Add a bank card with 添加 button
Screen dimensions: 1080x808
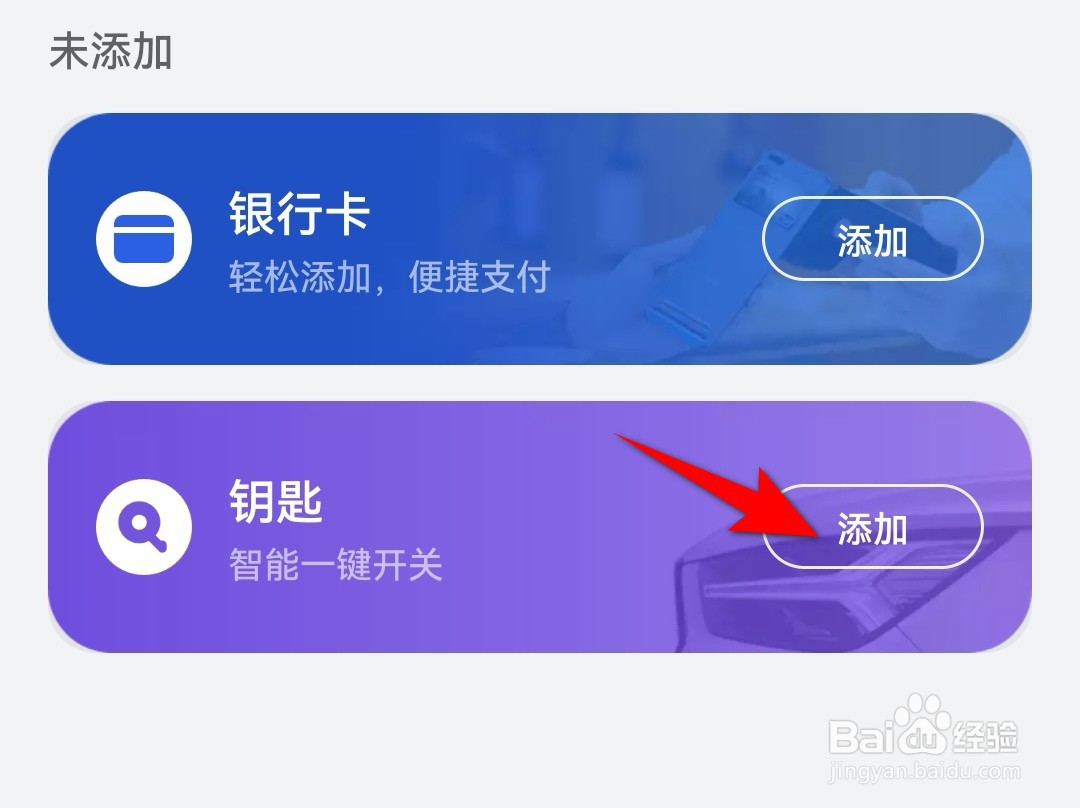click(873, 239)
